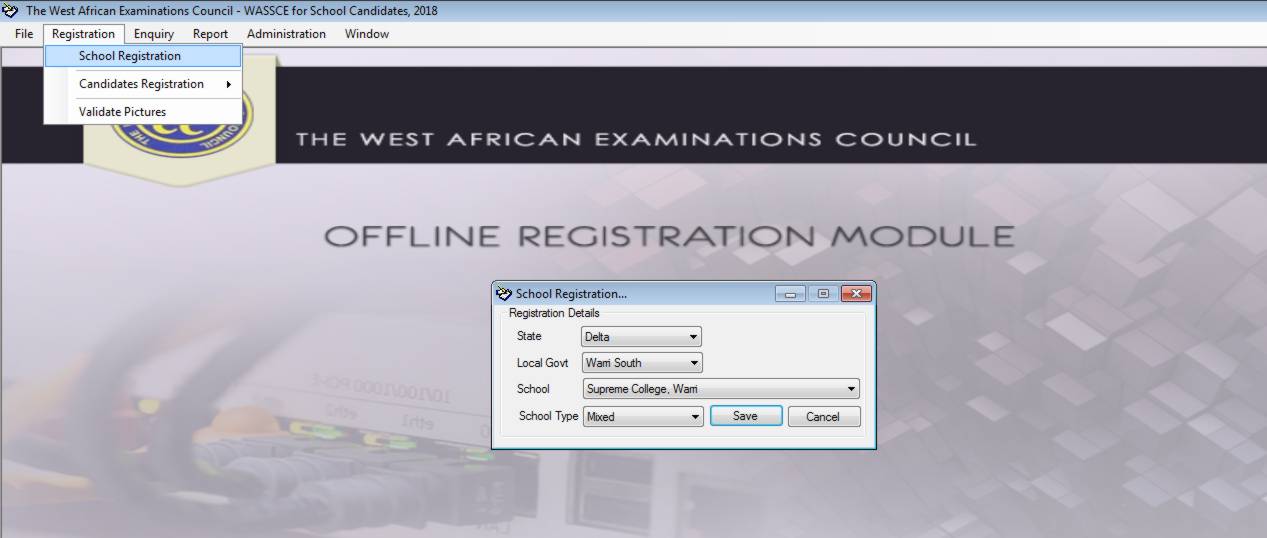
Task: Expand the Candidates Registration submenu
Action: (x=143, y=84)
